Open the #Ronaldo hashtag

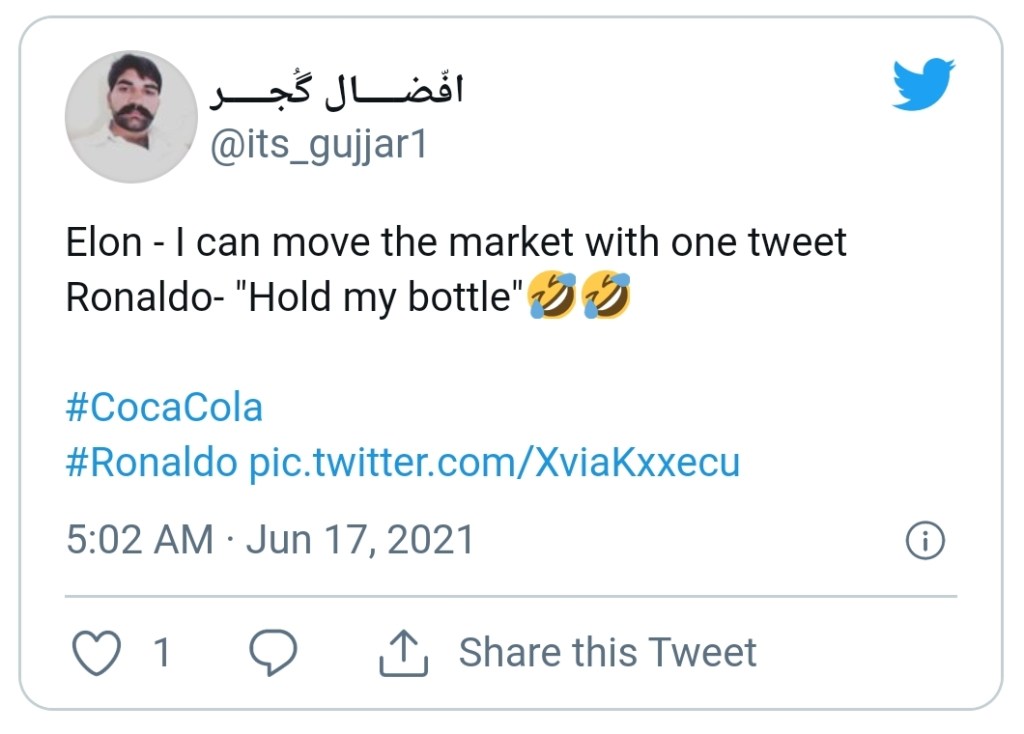pos(152,462)
